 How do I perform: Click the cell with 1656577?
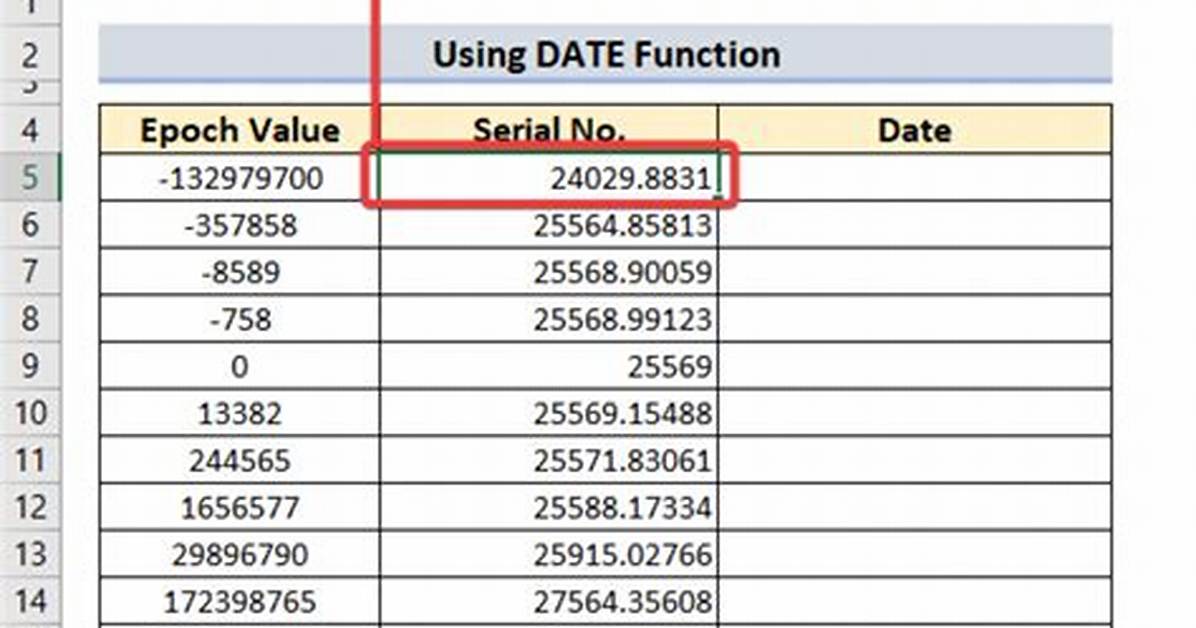(240, 507)
